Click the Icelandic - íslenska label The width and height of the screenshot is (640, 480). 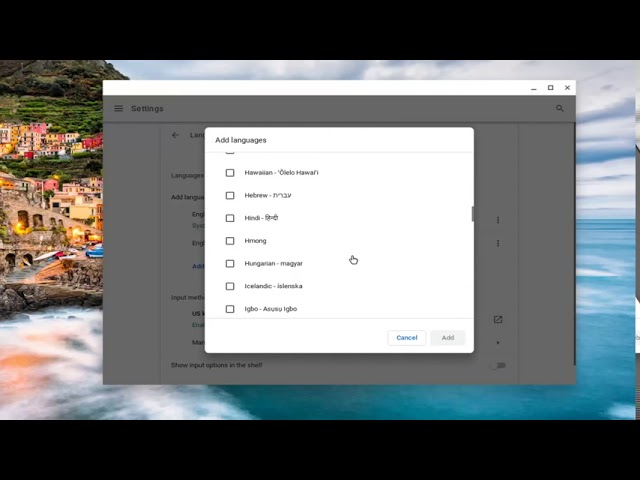(x=273, y=286)
